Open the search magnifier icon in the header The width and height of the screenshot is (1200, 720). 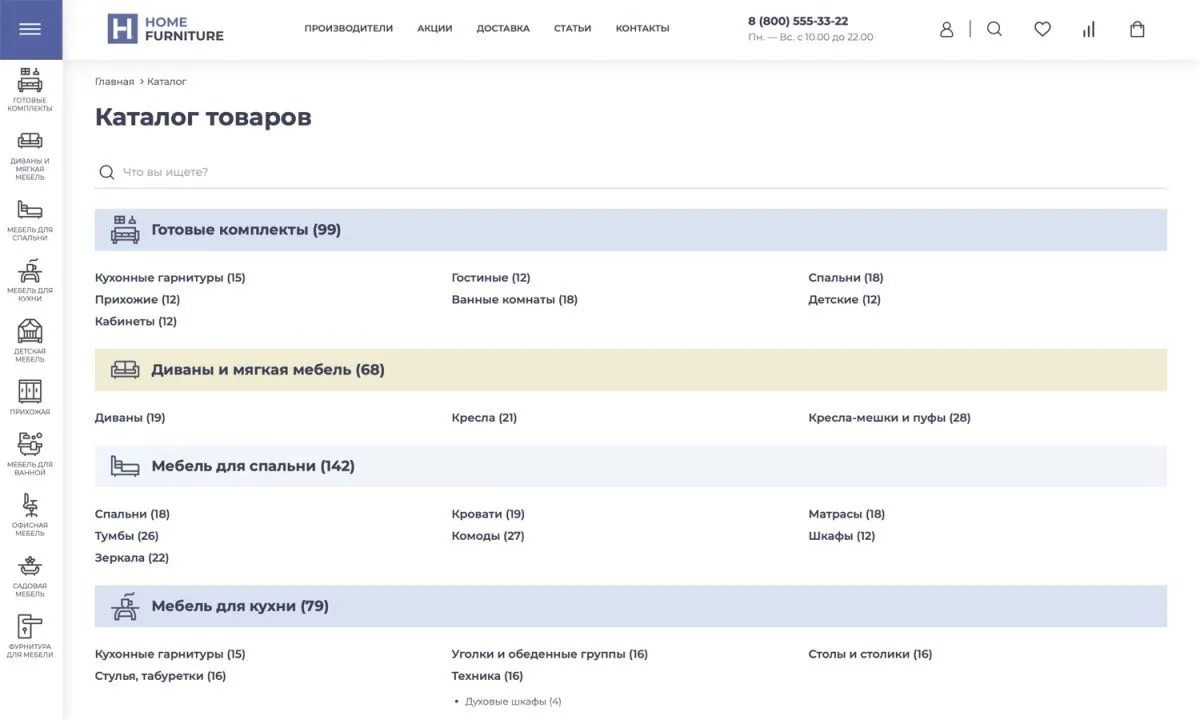(x=994, y=29)
